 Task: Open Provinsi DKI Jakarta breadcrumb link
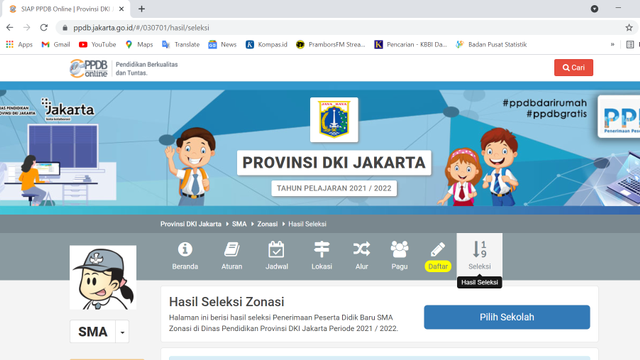[x=191, y=224]
